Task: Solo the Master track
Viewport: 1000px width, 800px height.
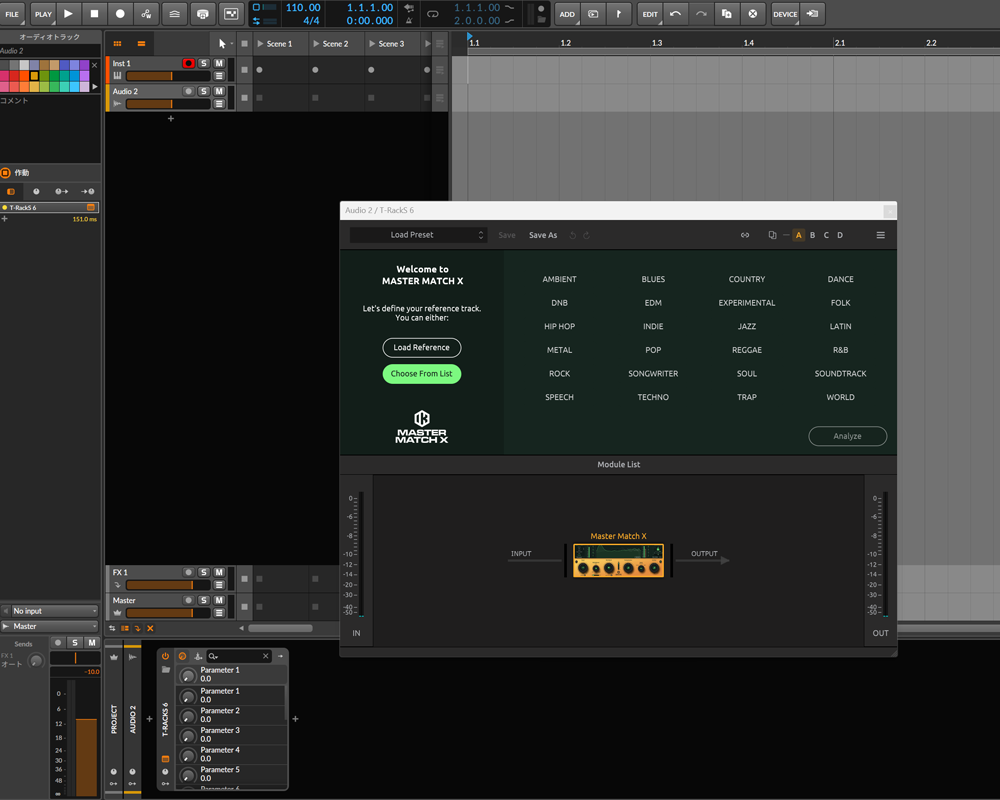Action: point(203,600)
